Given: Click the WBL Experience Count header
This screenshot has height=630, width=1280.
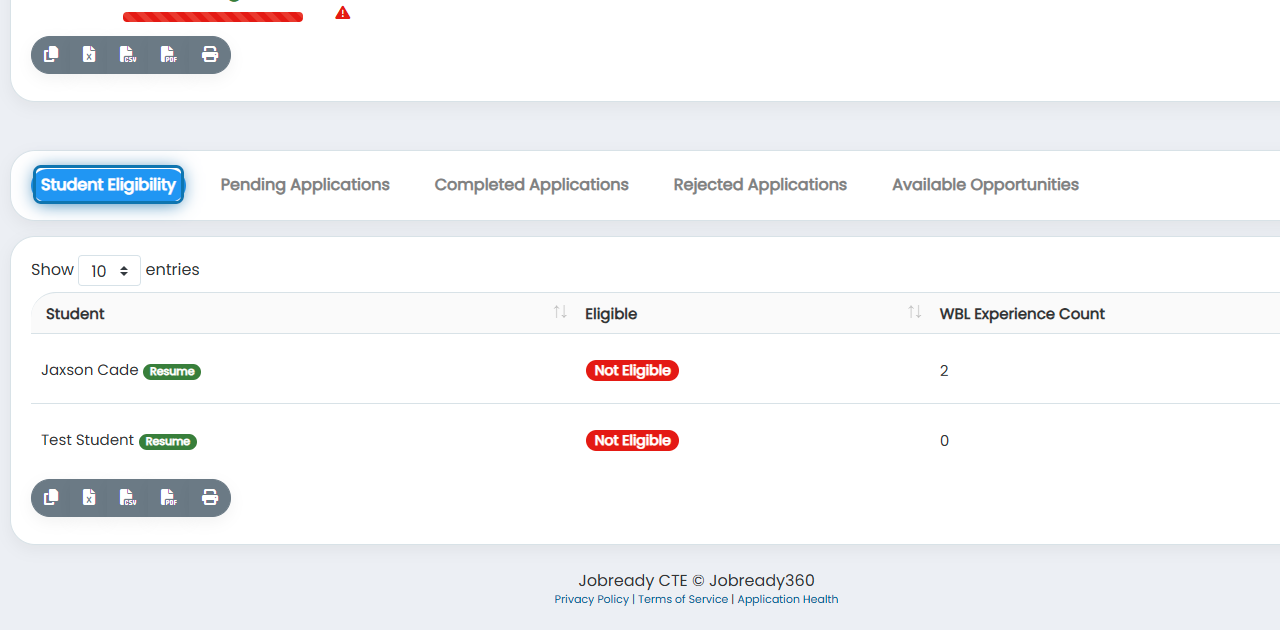Looking at the screenshot, I should tap(1022, 314).
